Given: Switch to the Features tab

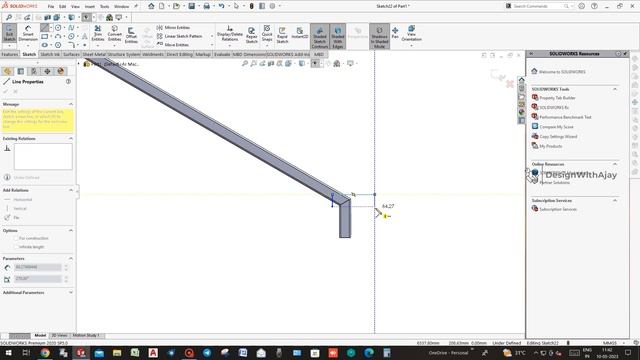Looking at the screenshot, I should coord(10,54).
